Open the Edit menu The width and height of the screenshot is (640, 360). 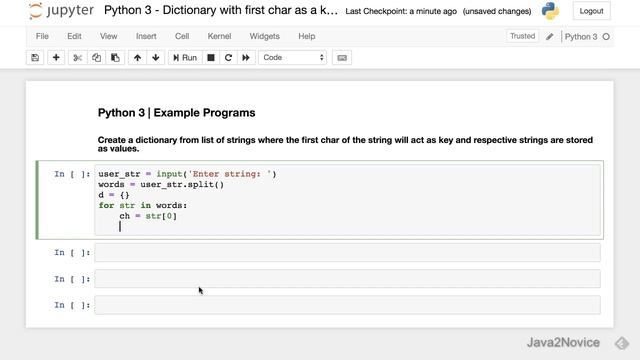click(74, 36)
